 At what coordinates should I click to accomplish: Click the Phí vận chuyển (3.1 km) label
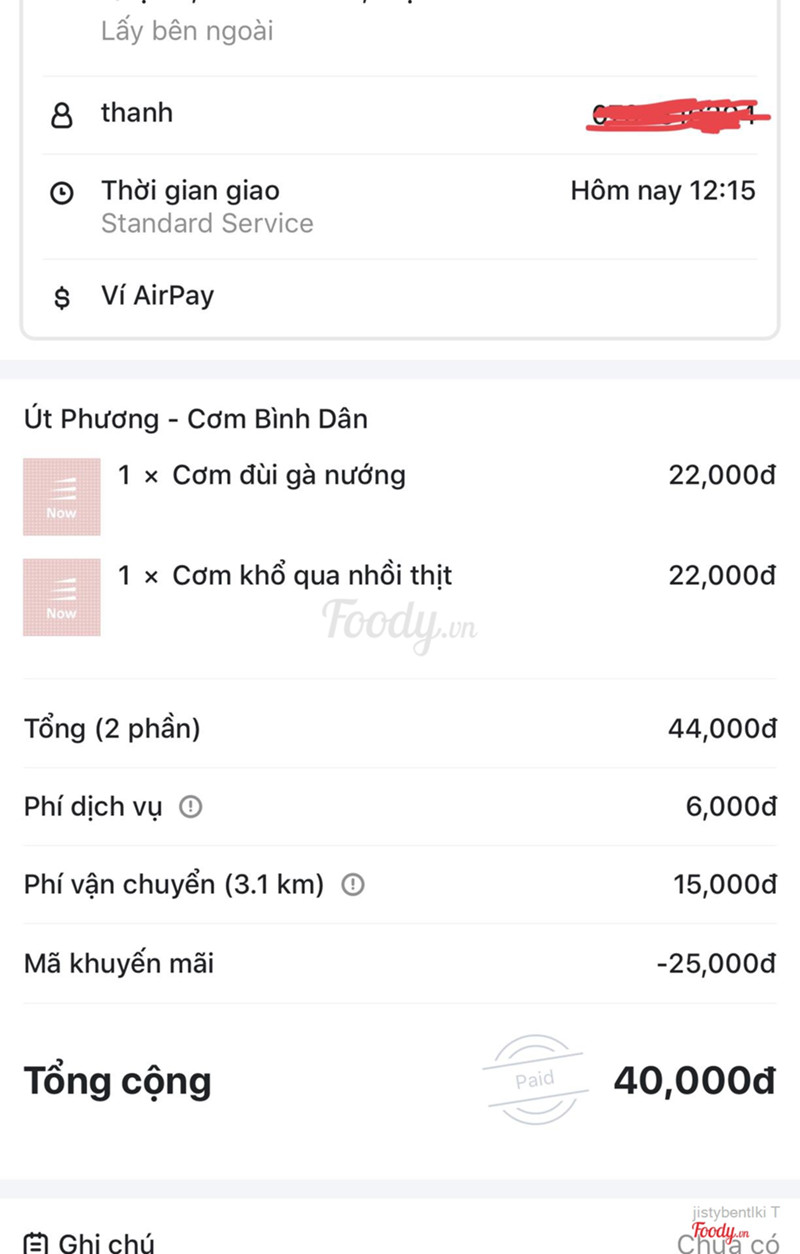coord(174,885)
